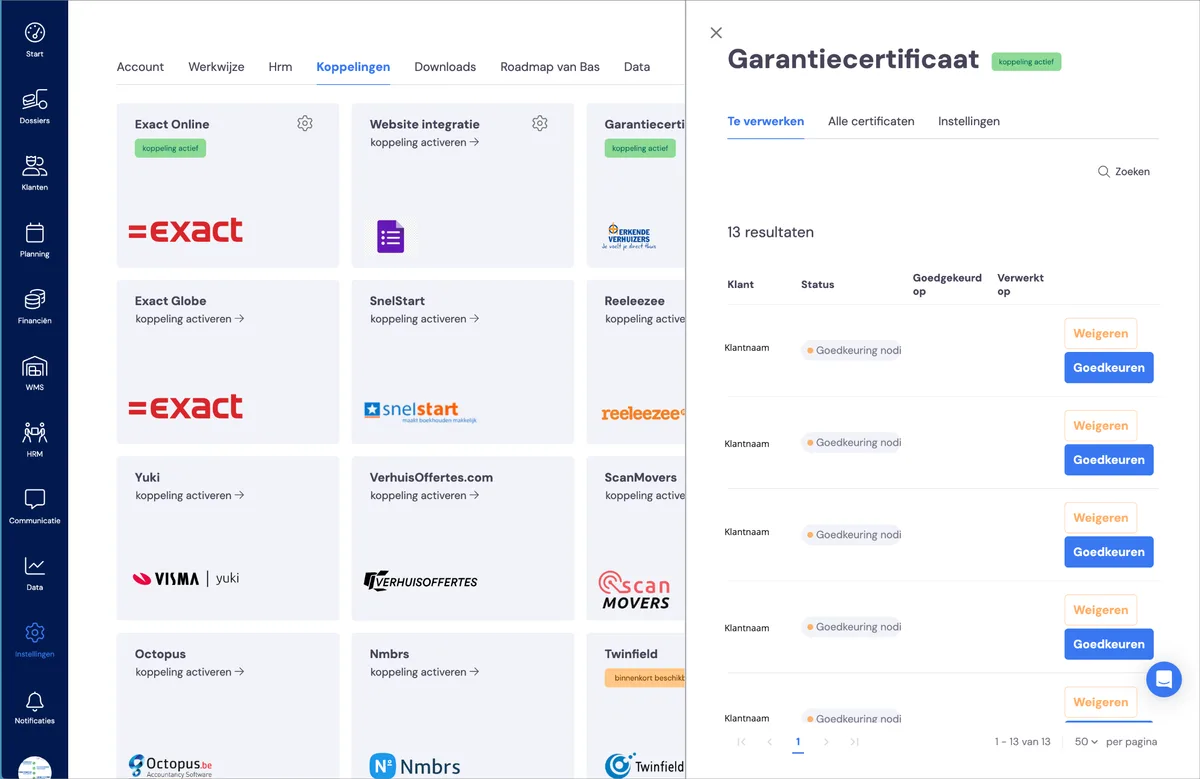Open Data in the sidebar
This screenshot has height=779, width=1200.
click(34, 573)
